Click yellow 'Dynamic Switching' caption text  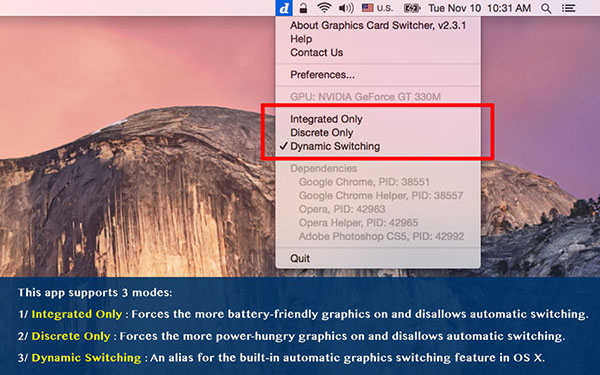86,358
